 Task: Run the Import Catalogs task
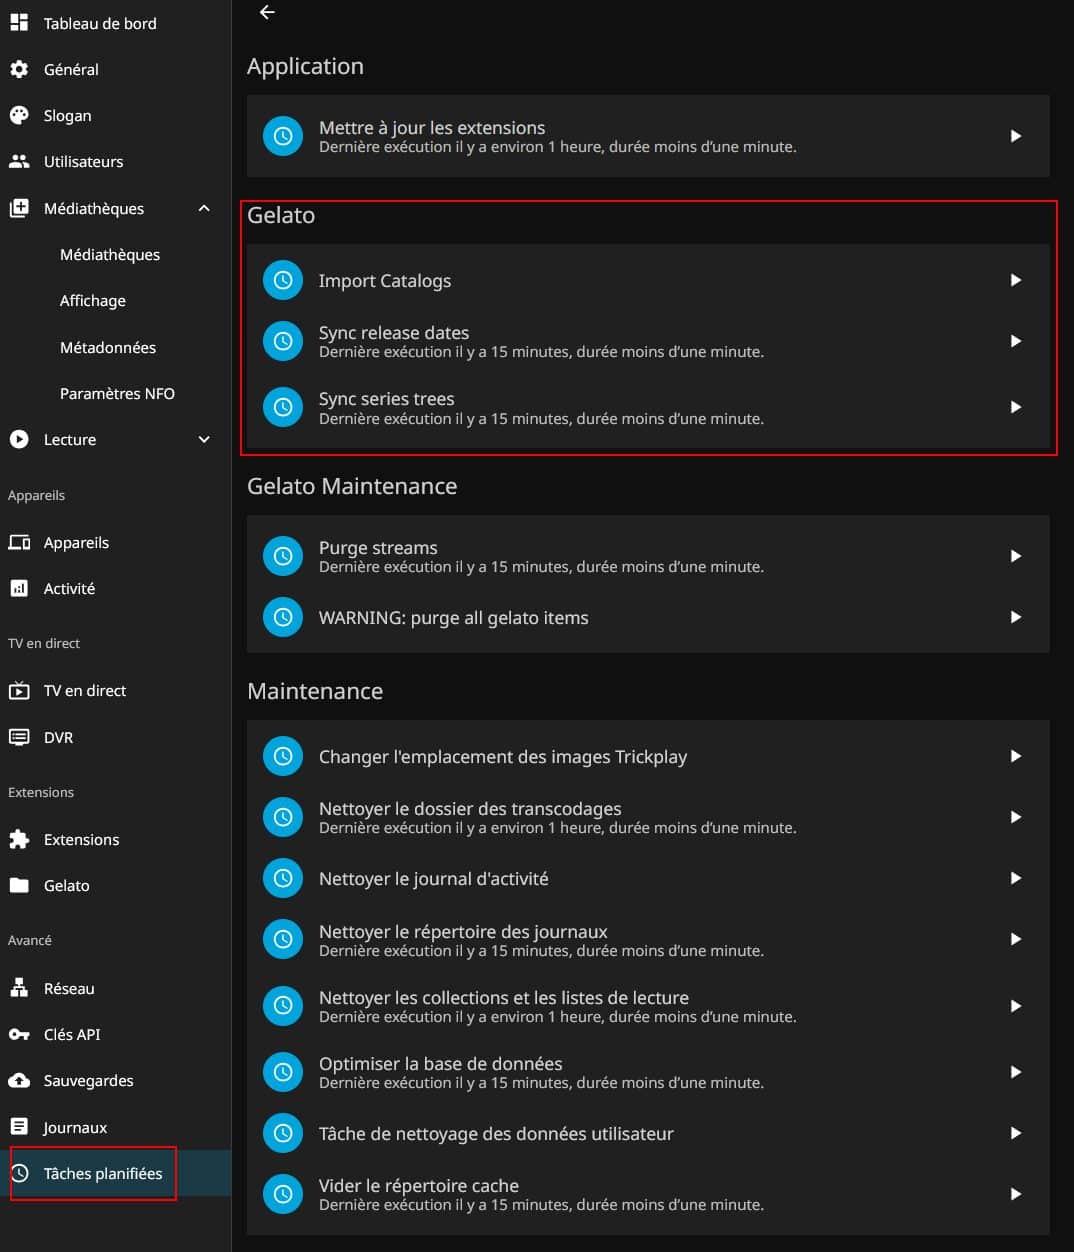point(1015,280)
